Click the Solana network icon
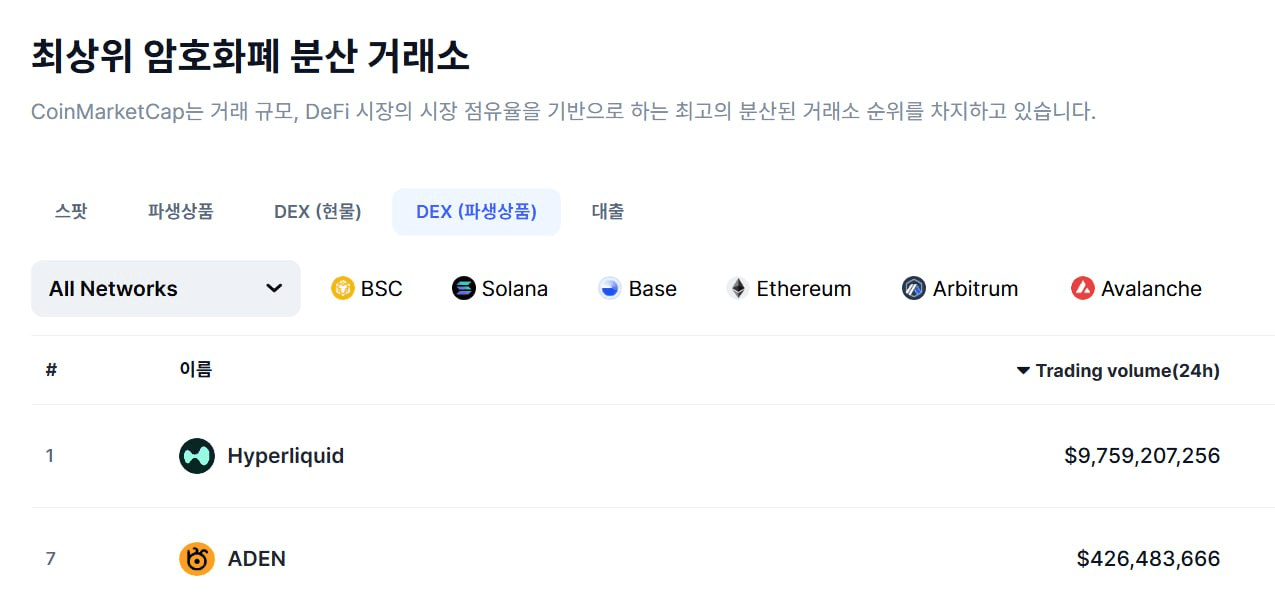 pyautogui.click(x=464, y=289)
